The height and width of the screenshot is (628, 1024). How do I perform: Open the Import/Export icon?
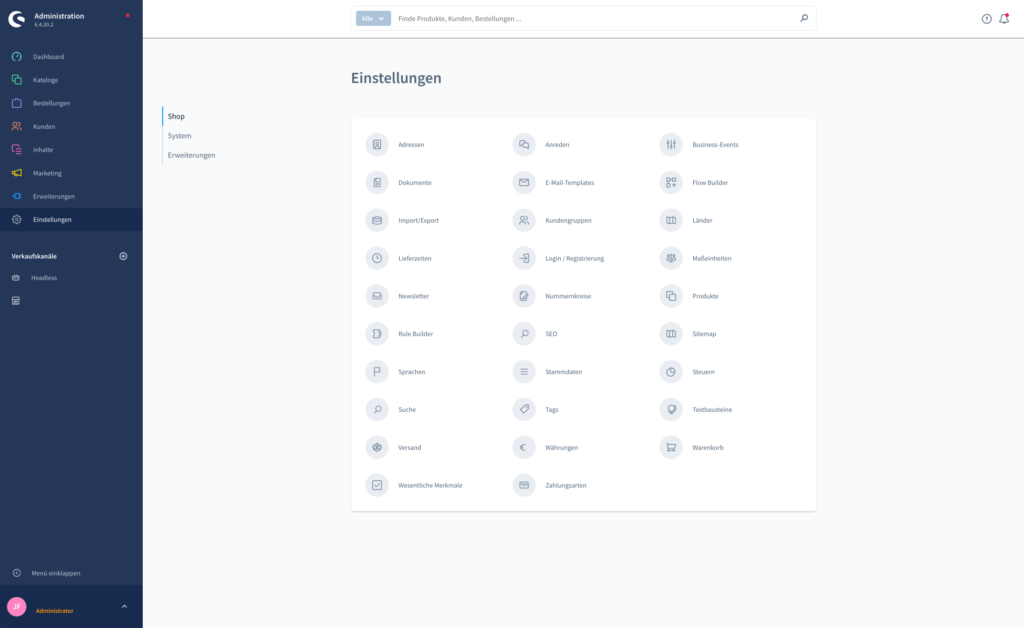pos(377,220)
